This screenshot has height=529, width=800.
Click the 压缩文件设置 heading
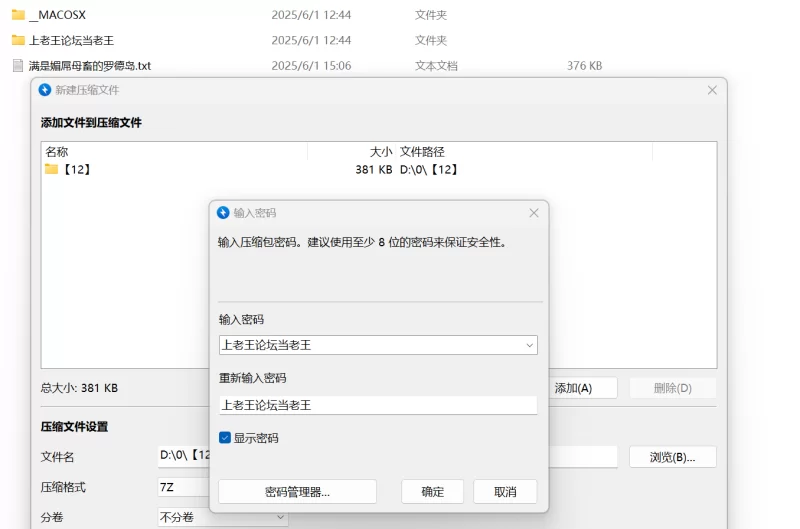(74, 426)
